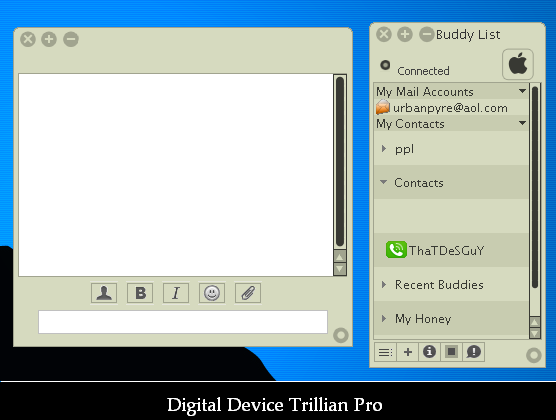Collapse the My Contacts section arrow
The height and width of the screenshot is (420, 556).
(522, 123)
